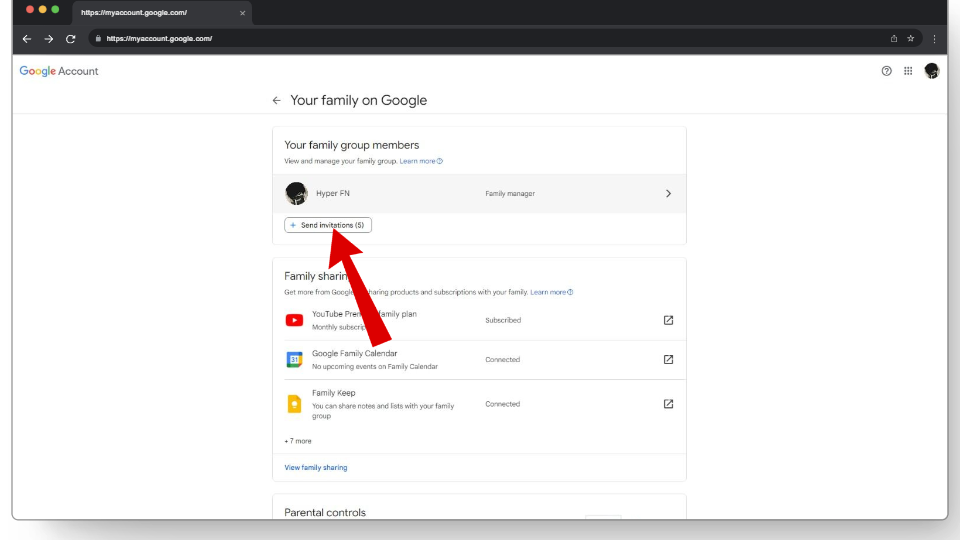Click the Family manager label
960x540 pixels.
tap(510, 193)
